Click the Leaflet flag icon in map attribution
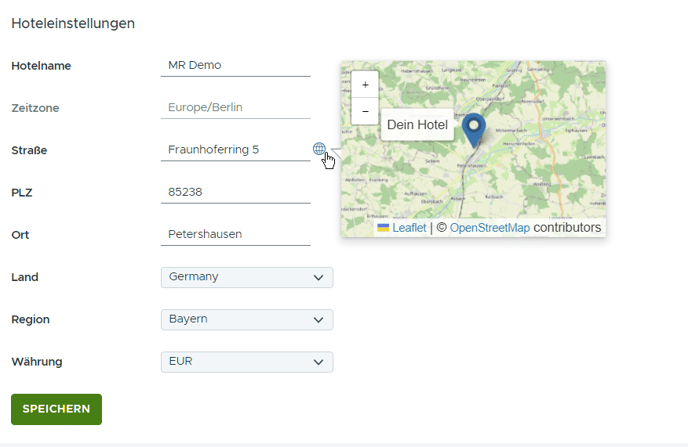This screenshot has height=447, width=688. [x=383, y=228]
